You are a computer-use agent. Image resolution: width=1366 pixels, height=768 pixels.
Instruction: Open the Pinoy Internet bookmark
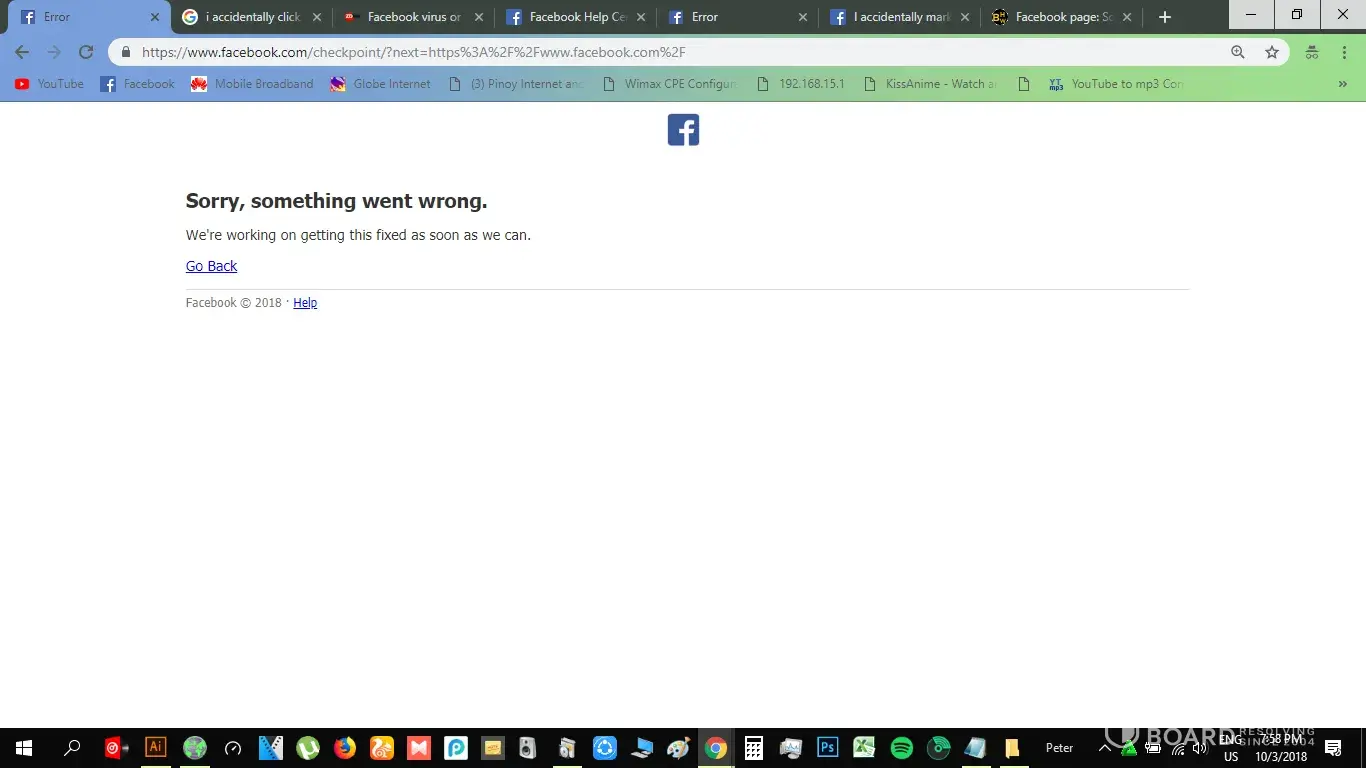click(x=516, y=84)
